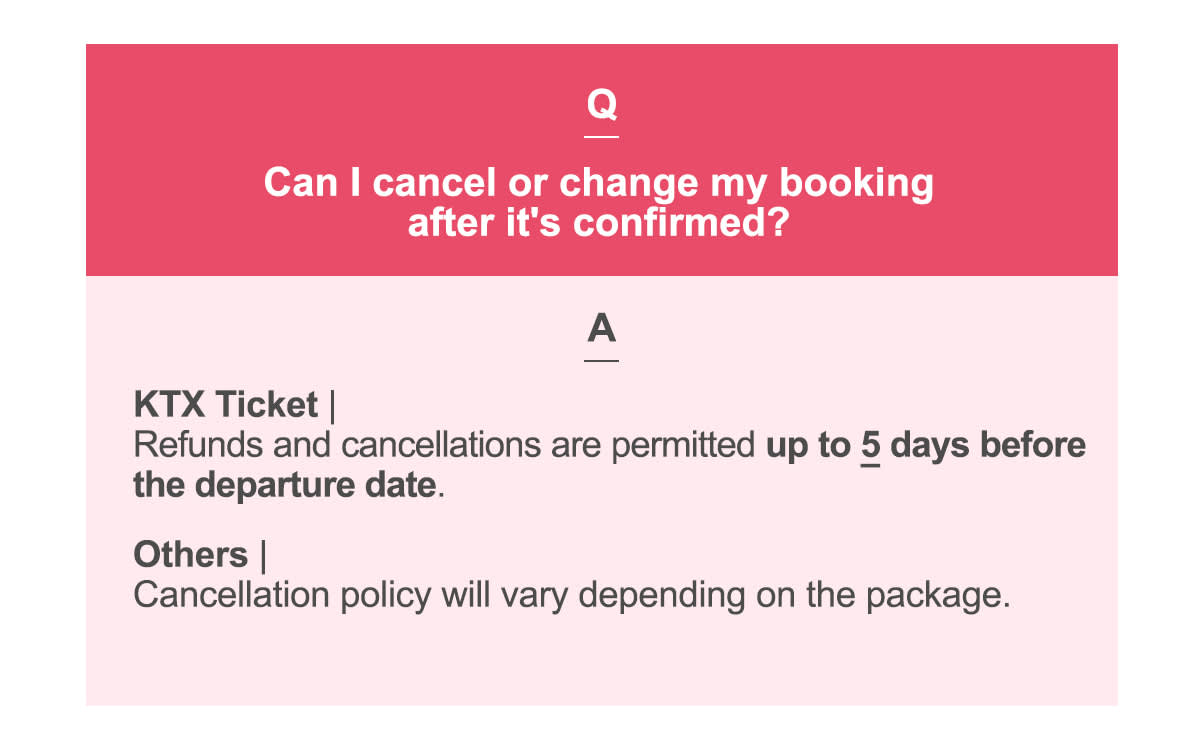1200x755 pixels.
Task: Click the bold "days before" text
Action: 987,445
